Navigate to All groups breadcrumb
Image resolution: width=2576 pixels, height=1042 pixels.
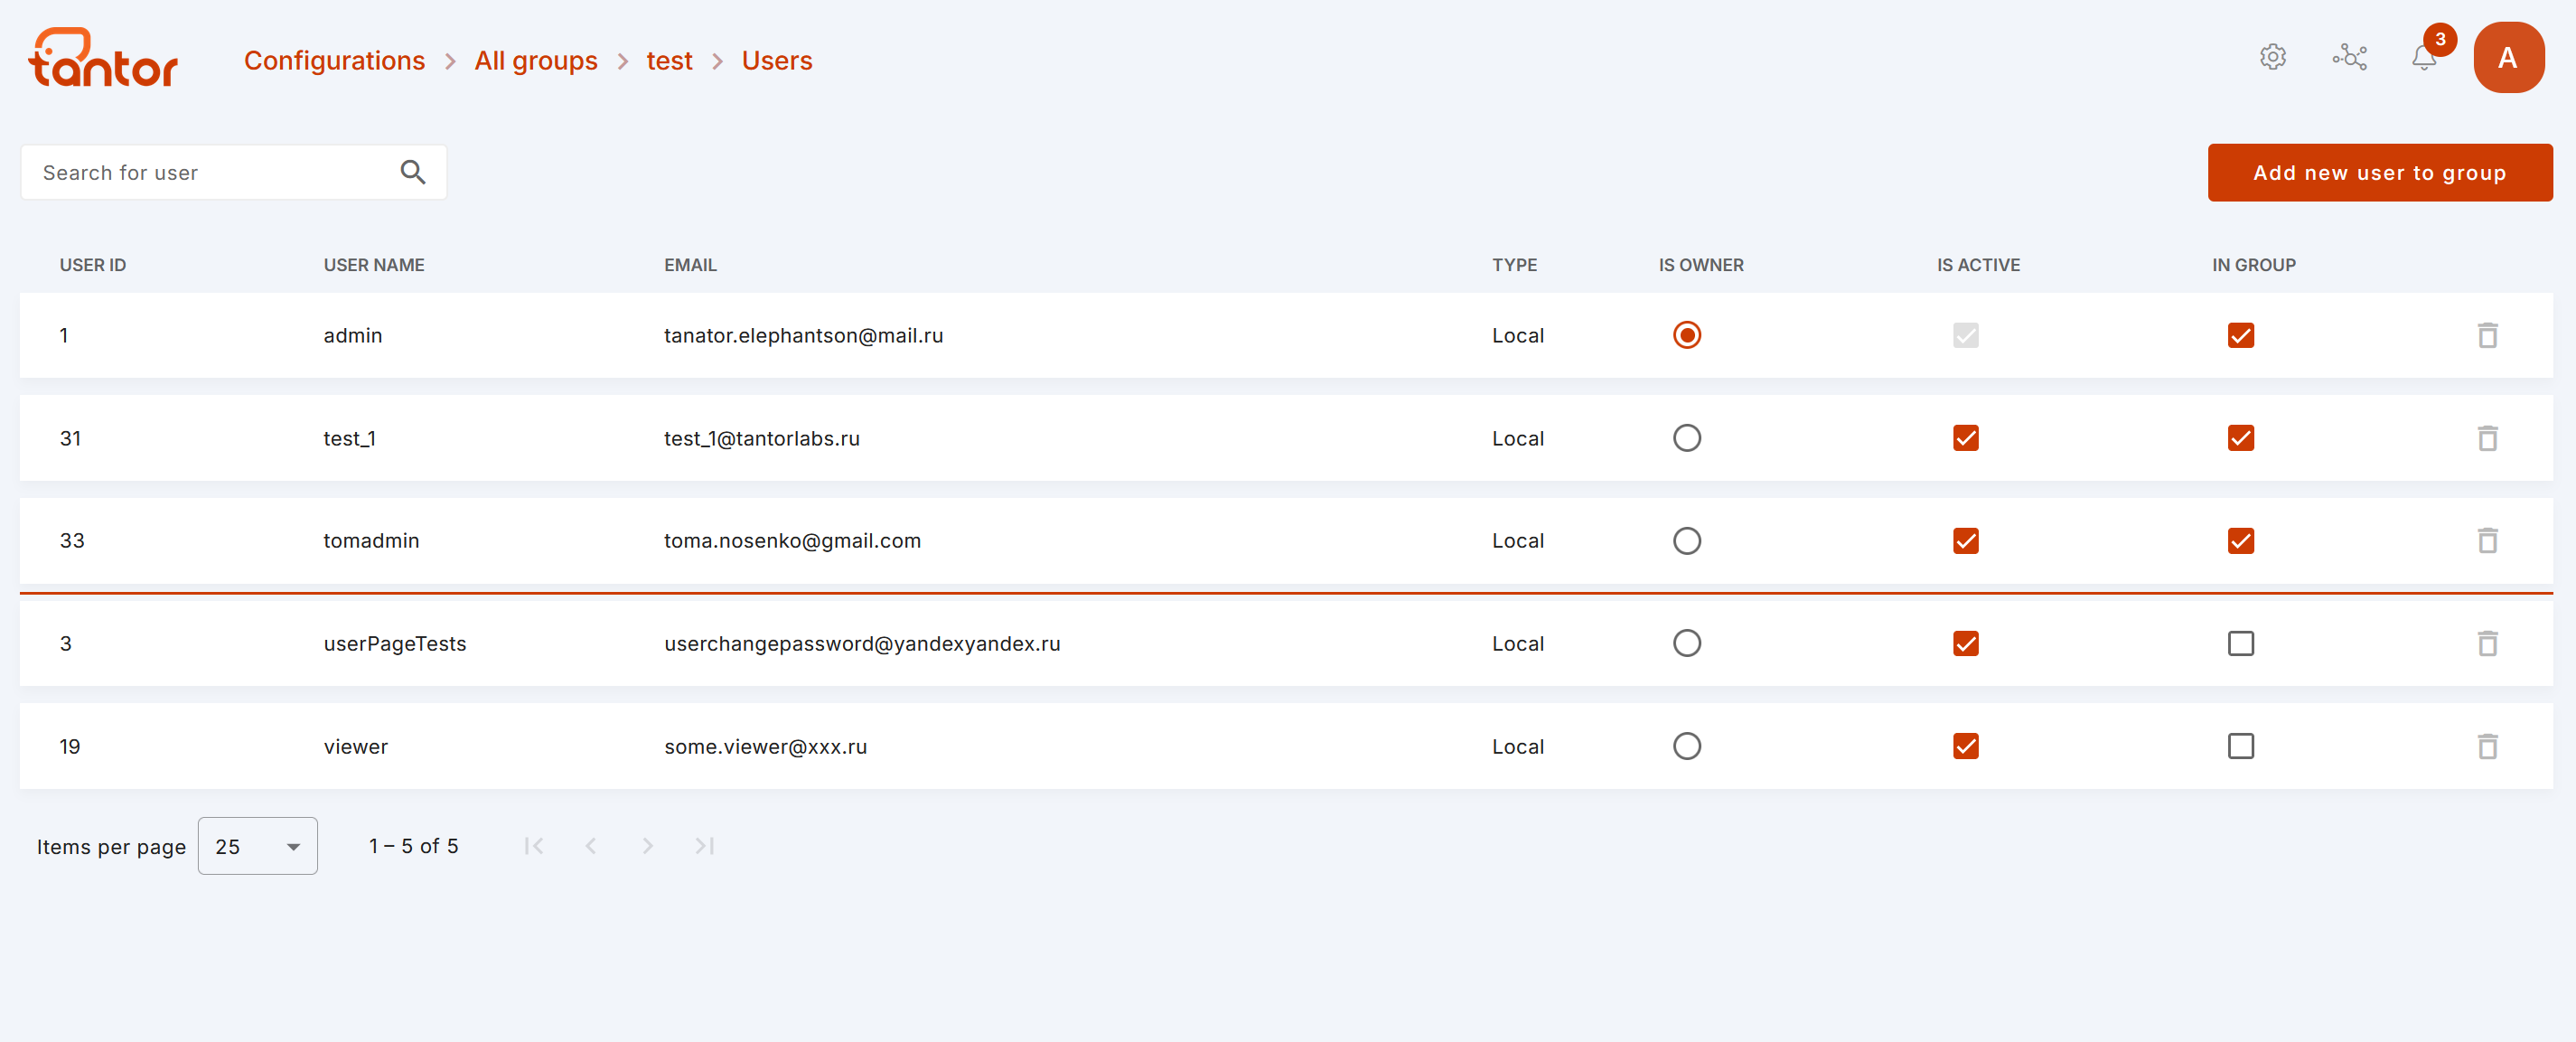[x=535, y=61]
